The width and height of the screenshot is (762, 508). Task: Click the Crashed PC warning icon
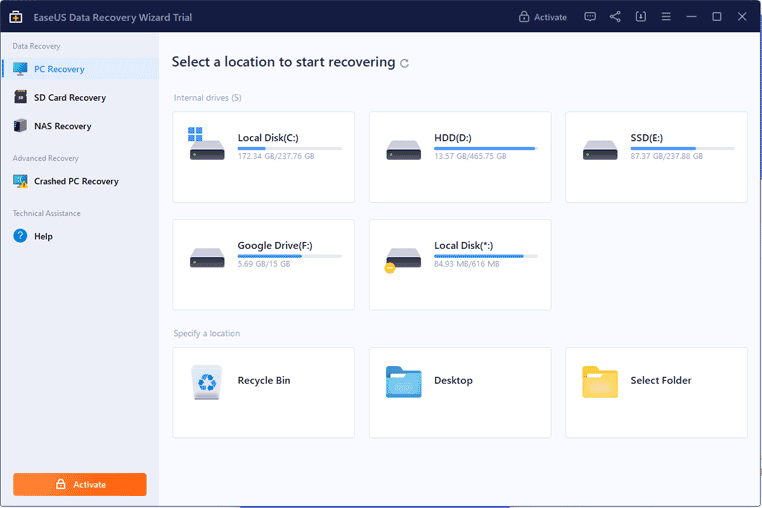click(x=20, y=181)
